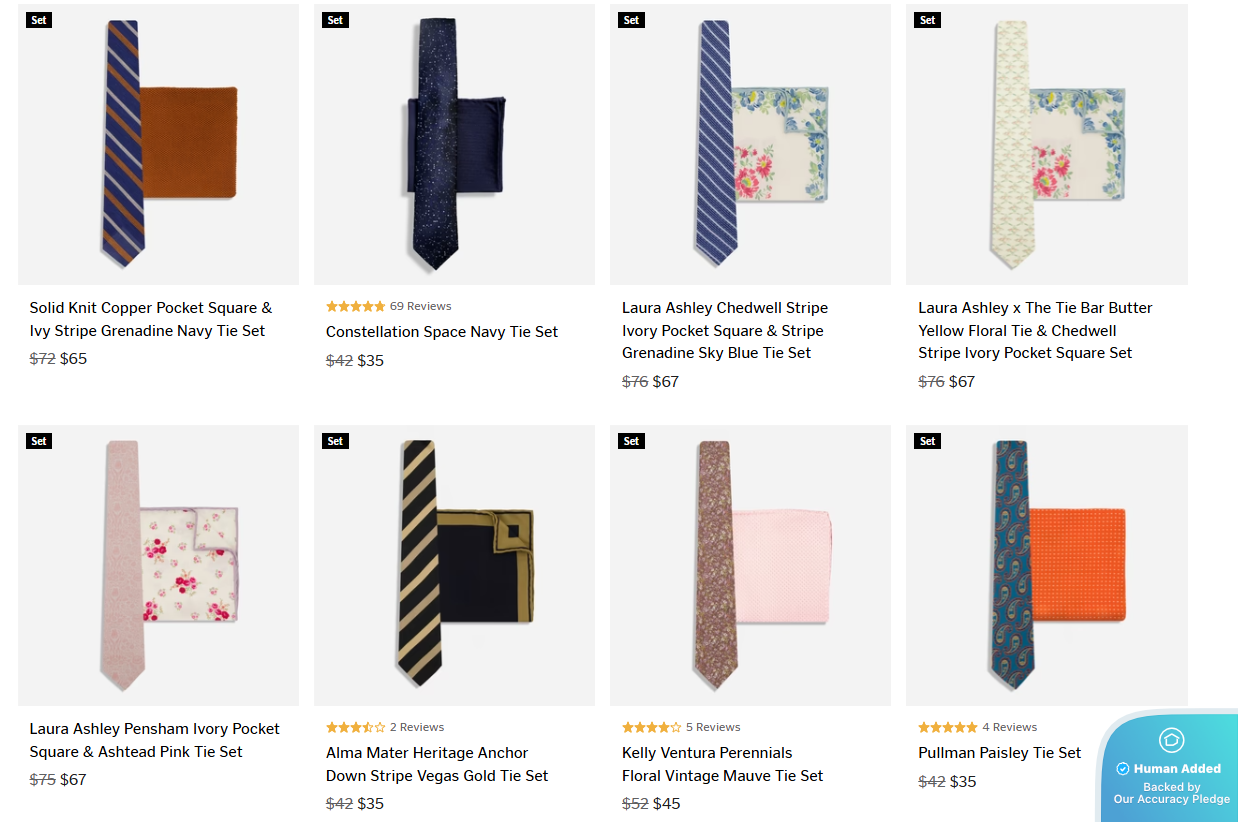View the 5 Reviews link
The height and width of the screenshot is (822, 1238).
pos(713,727)
